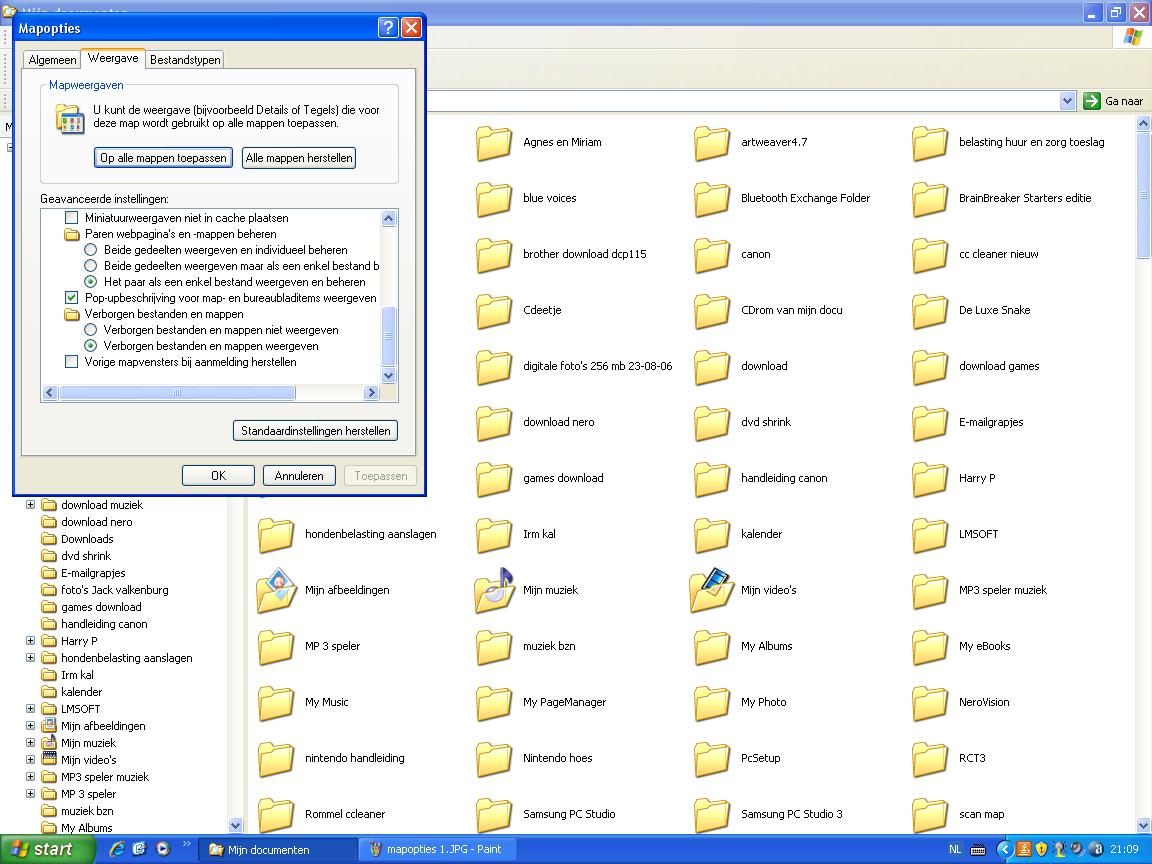This screenshot has height=864, width=1152.
Task: Open the Mijn video's folder icon
Action: pos(712,590)
